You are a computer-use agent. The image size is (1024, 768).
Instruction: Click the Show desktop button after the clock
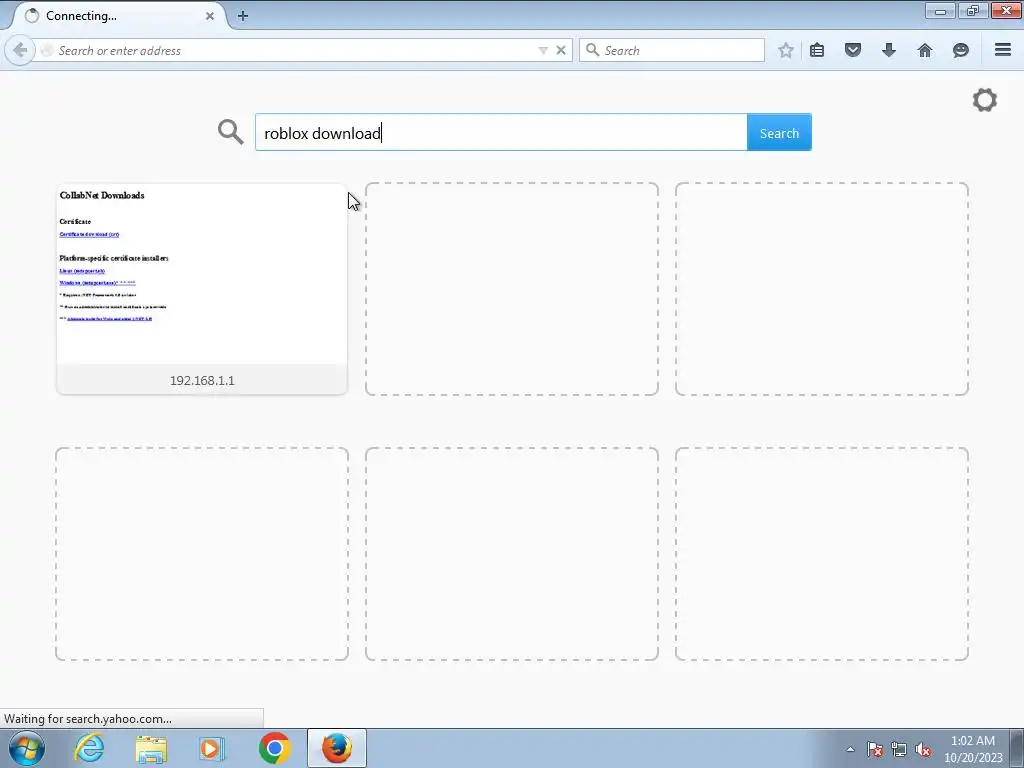coord(1017,748)
